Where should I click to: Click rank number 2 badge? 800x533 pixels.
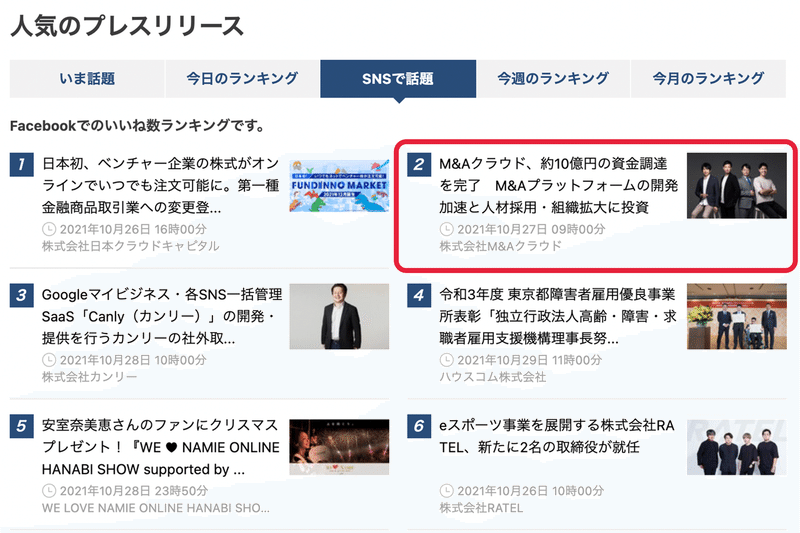(419, 165)
